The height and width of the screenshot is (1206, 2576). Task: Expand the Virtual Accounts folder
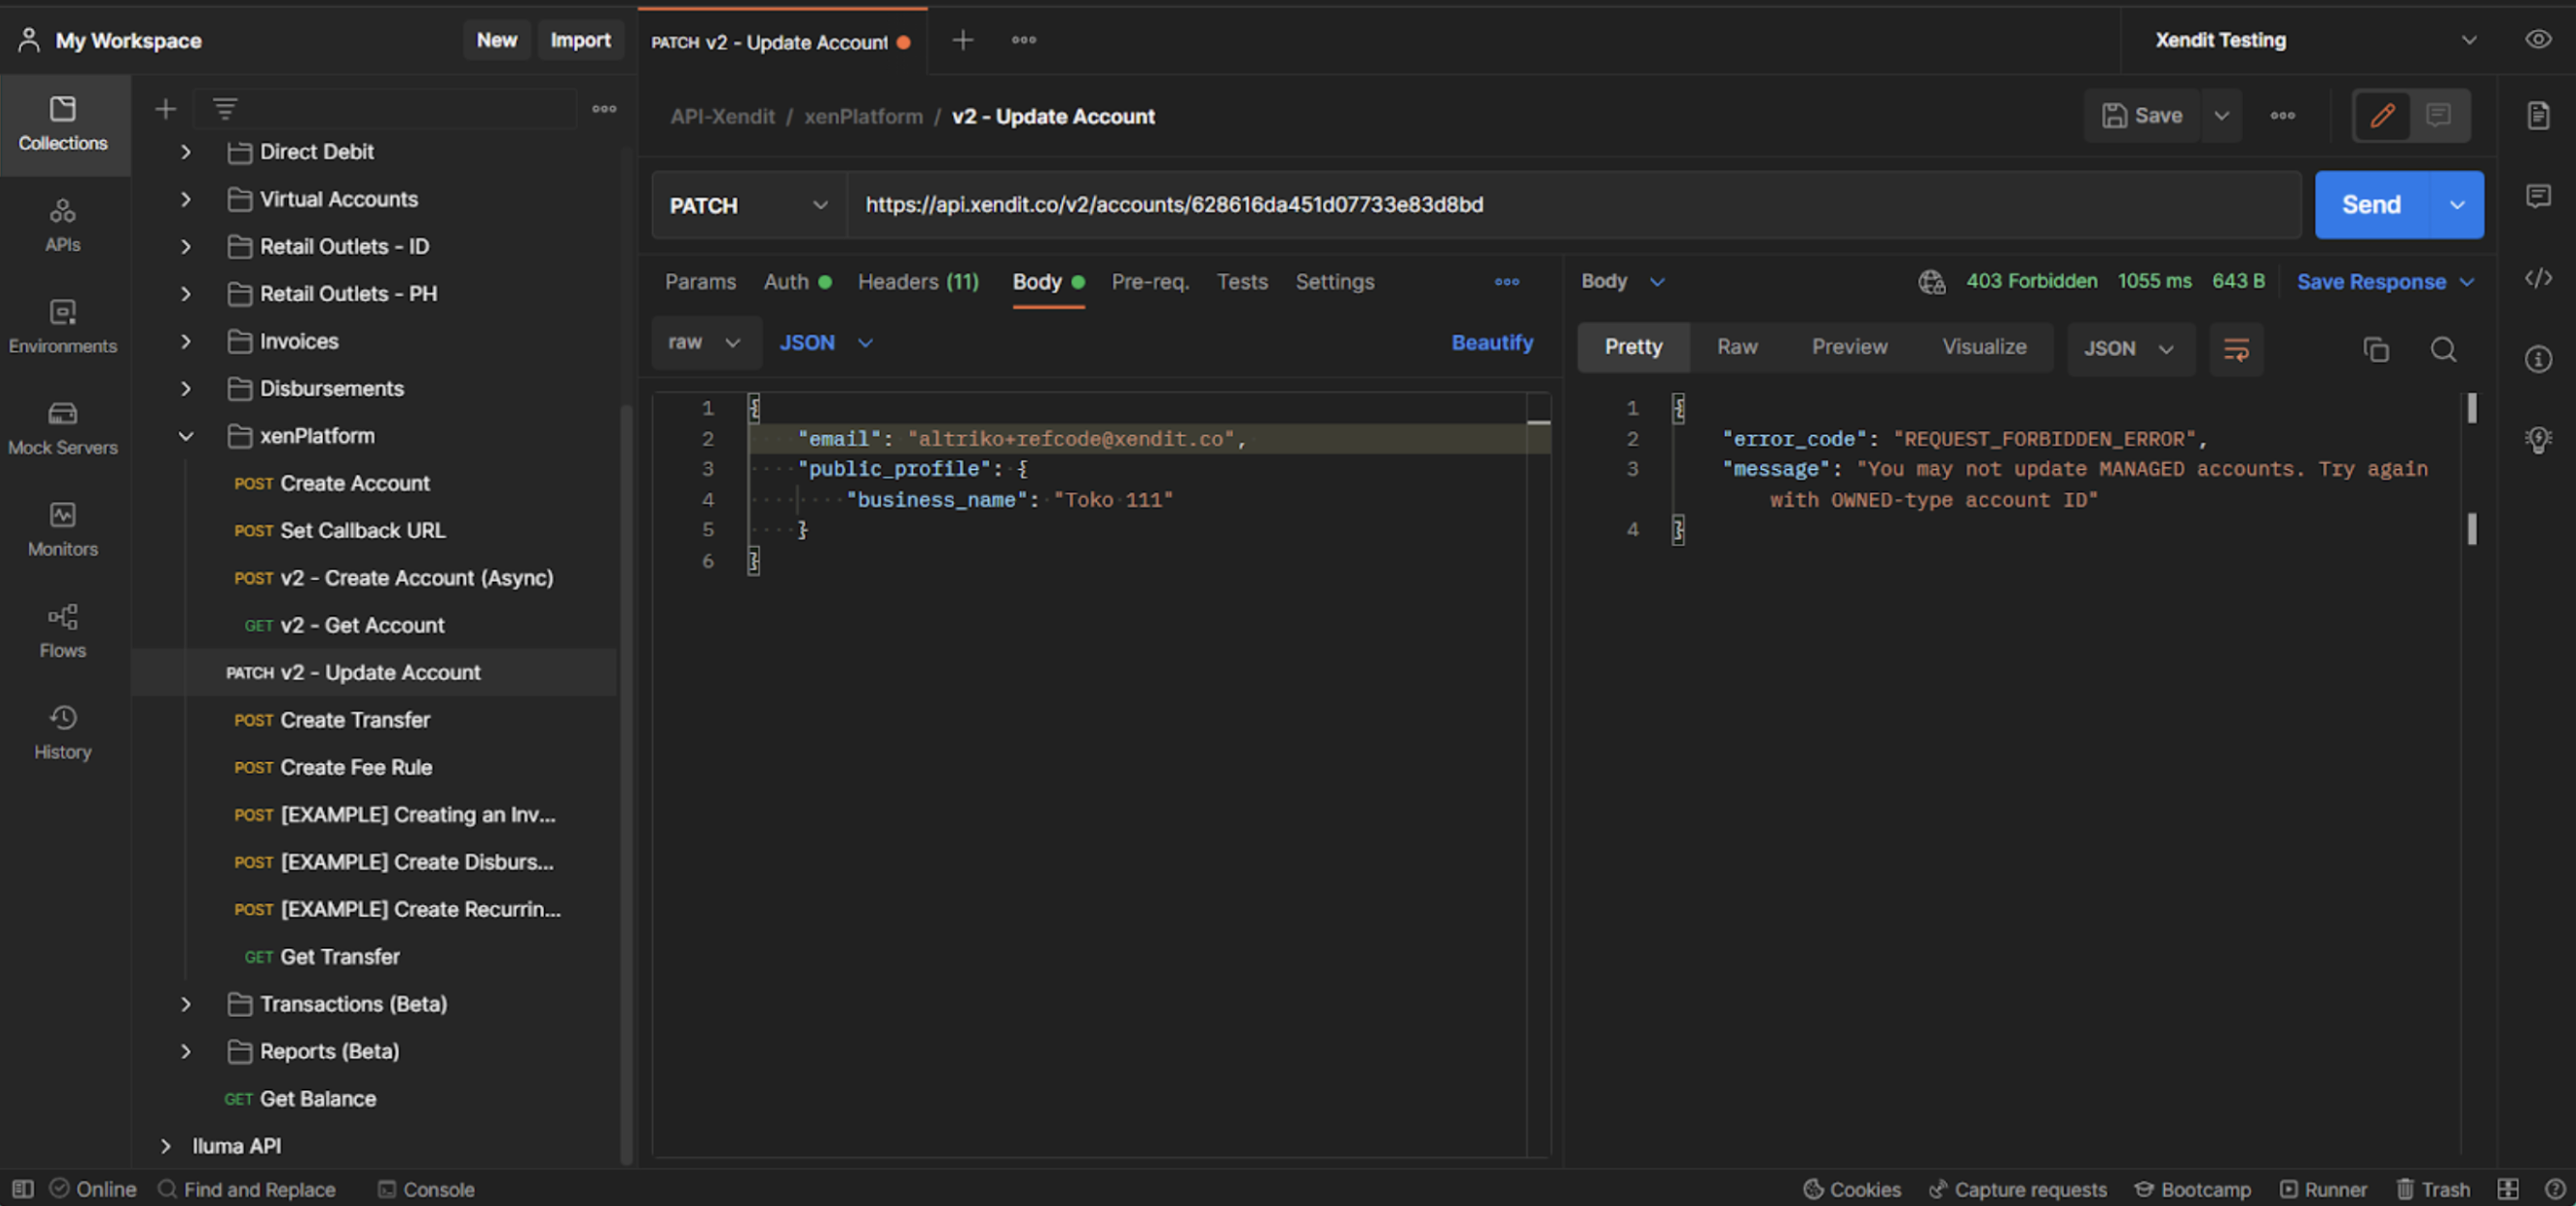click(x=186, y=199)
